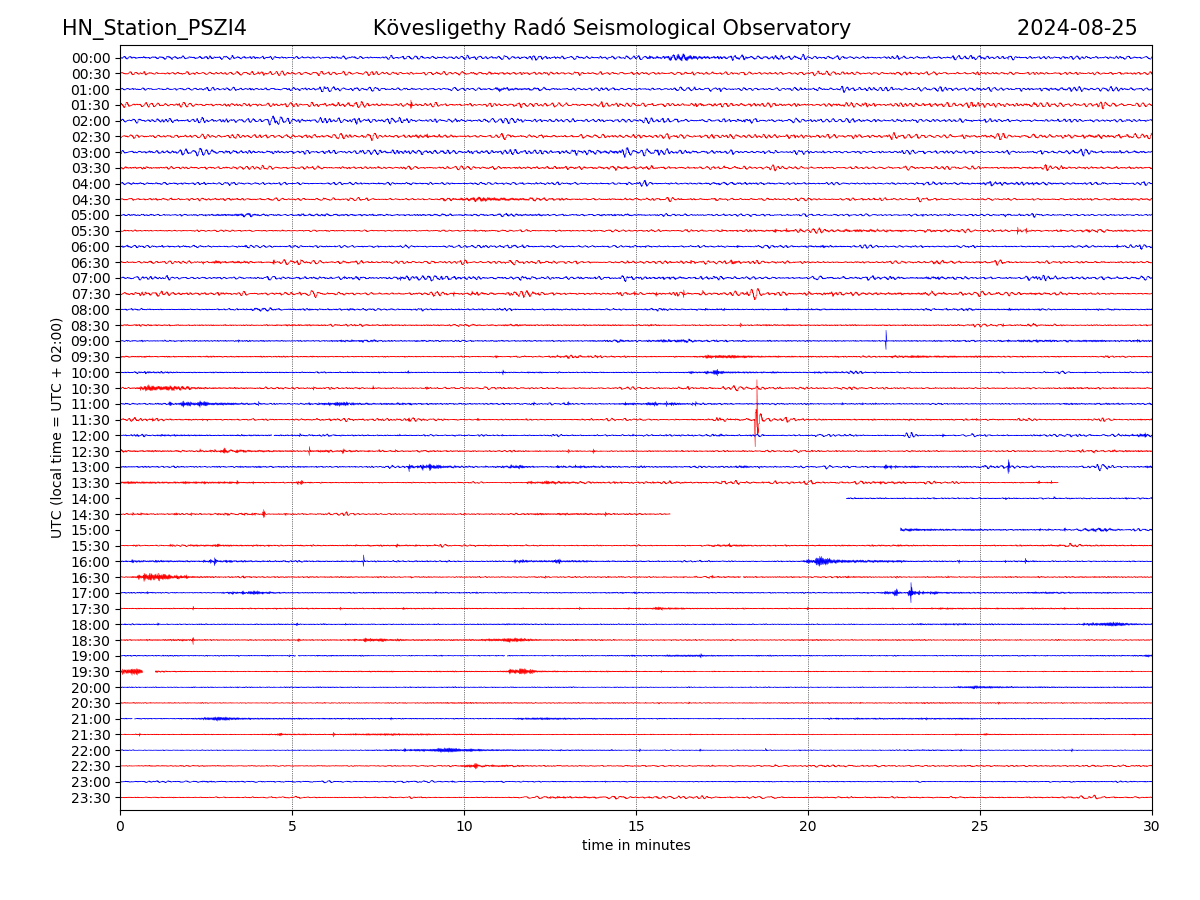Image resolution: width=1200 pixels, height=900 pixels.
Task: Click the 30 tick on the minutes axis
Action: tap(1151, 826)
